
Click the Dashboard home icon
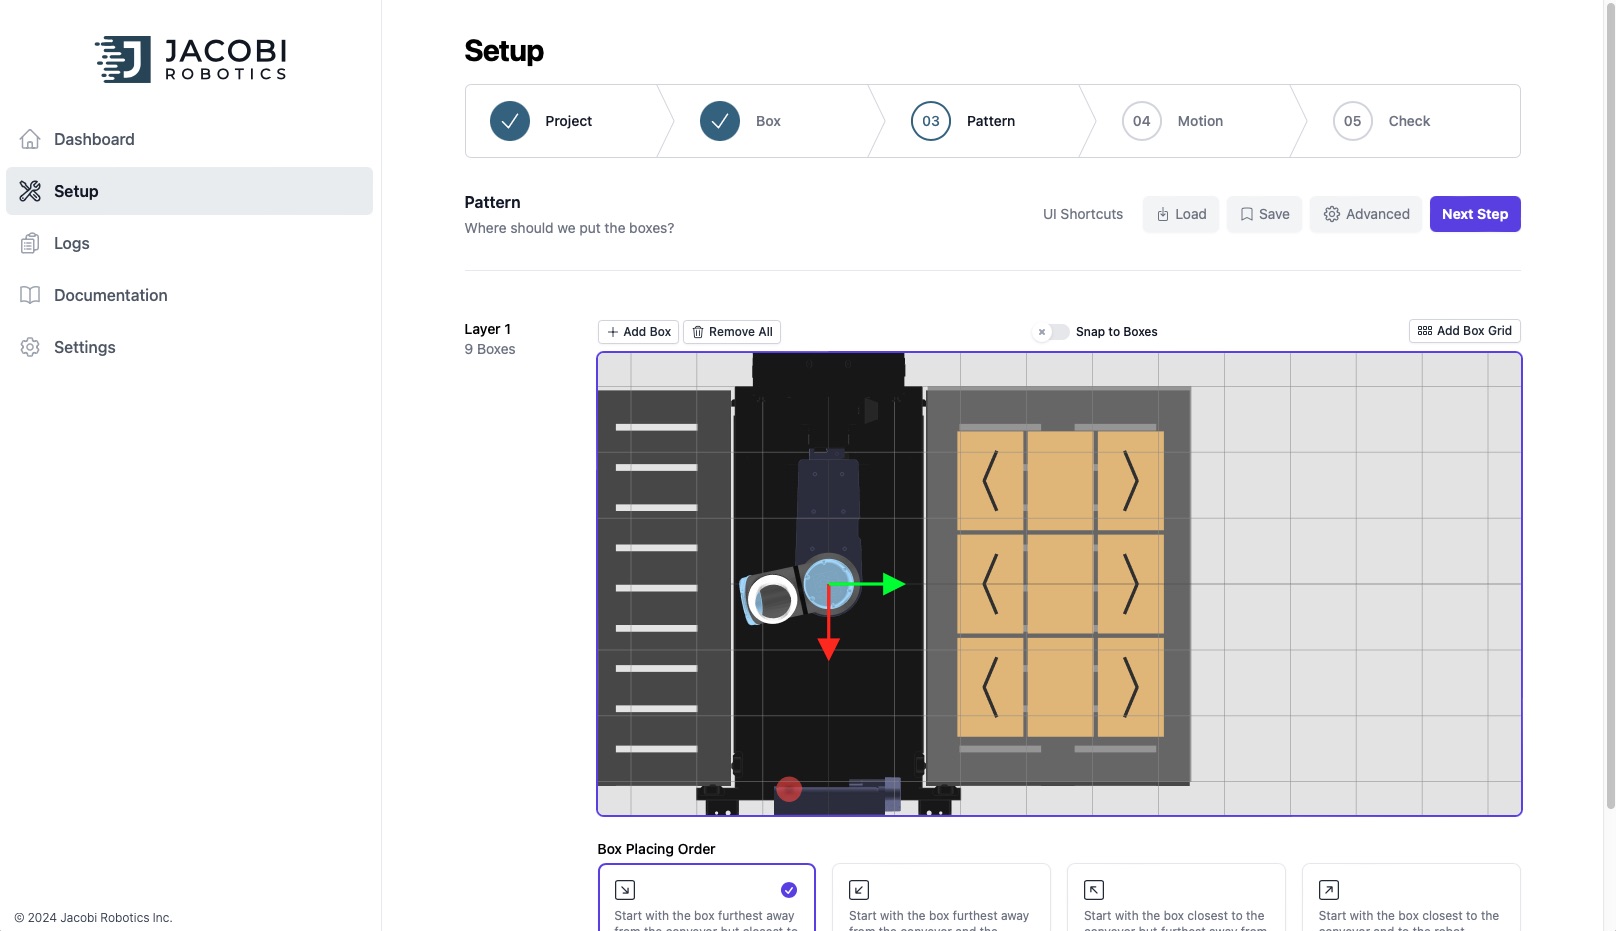pos(30,139)
